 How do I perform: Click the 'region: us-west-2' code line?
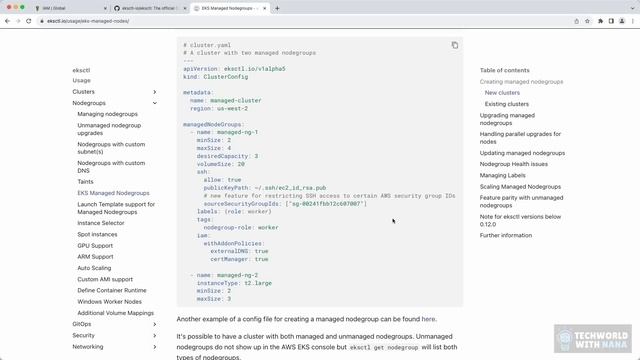(x=219, y=109)
